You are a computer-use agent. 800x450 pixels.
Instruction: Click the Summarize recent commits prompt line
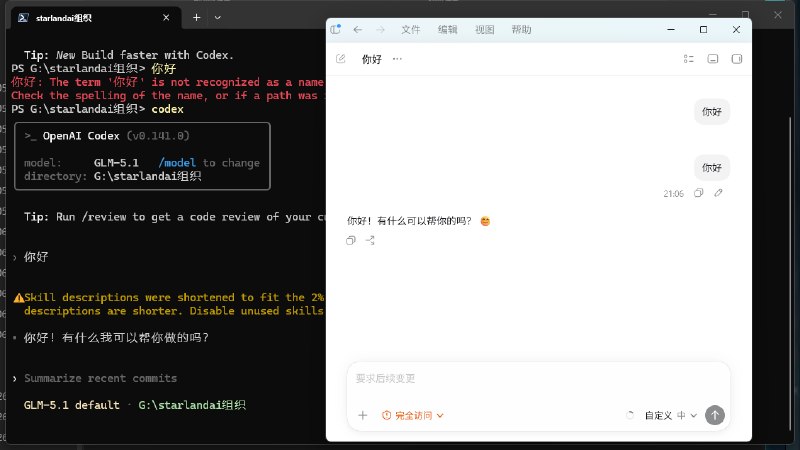click(101, 378)
